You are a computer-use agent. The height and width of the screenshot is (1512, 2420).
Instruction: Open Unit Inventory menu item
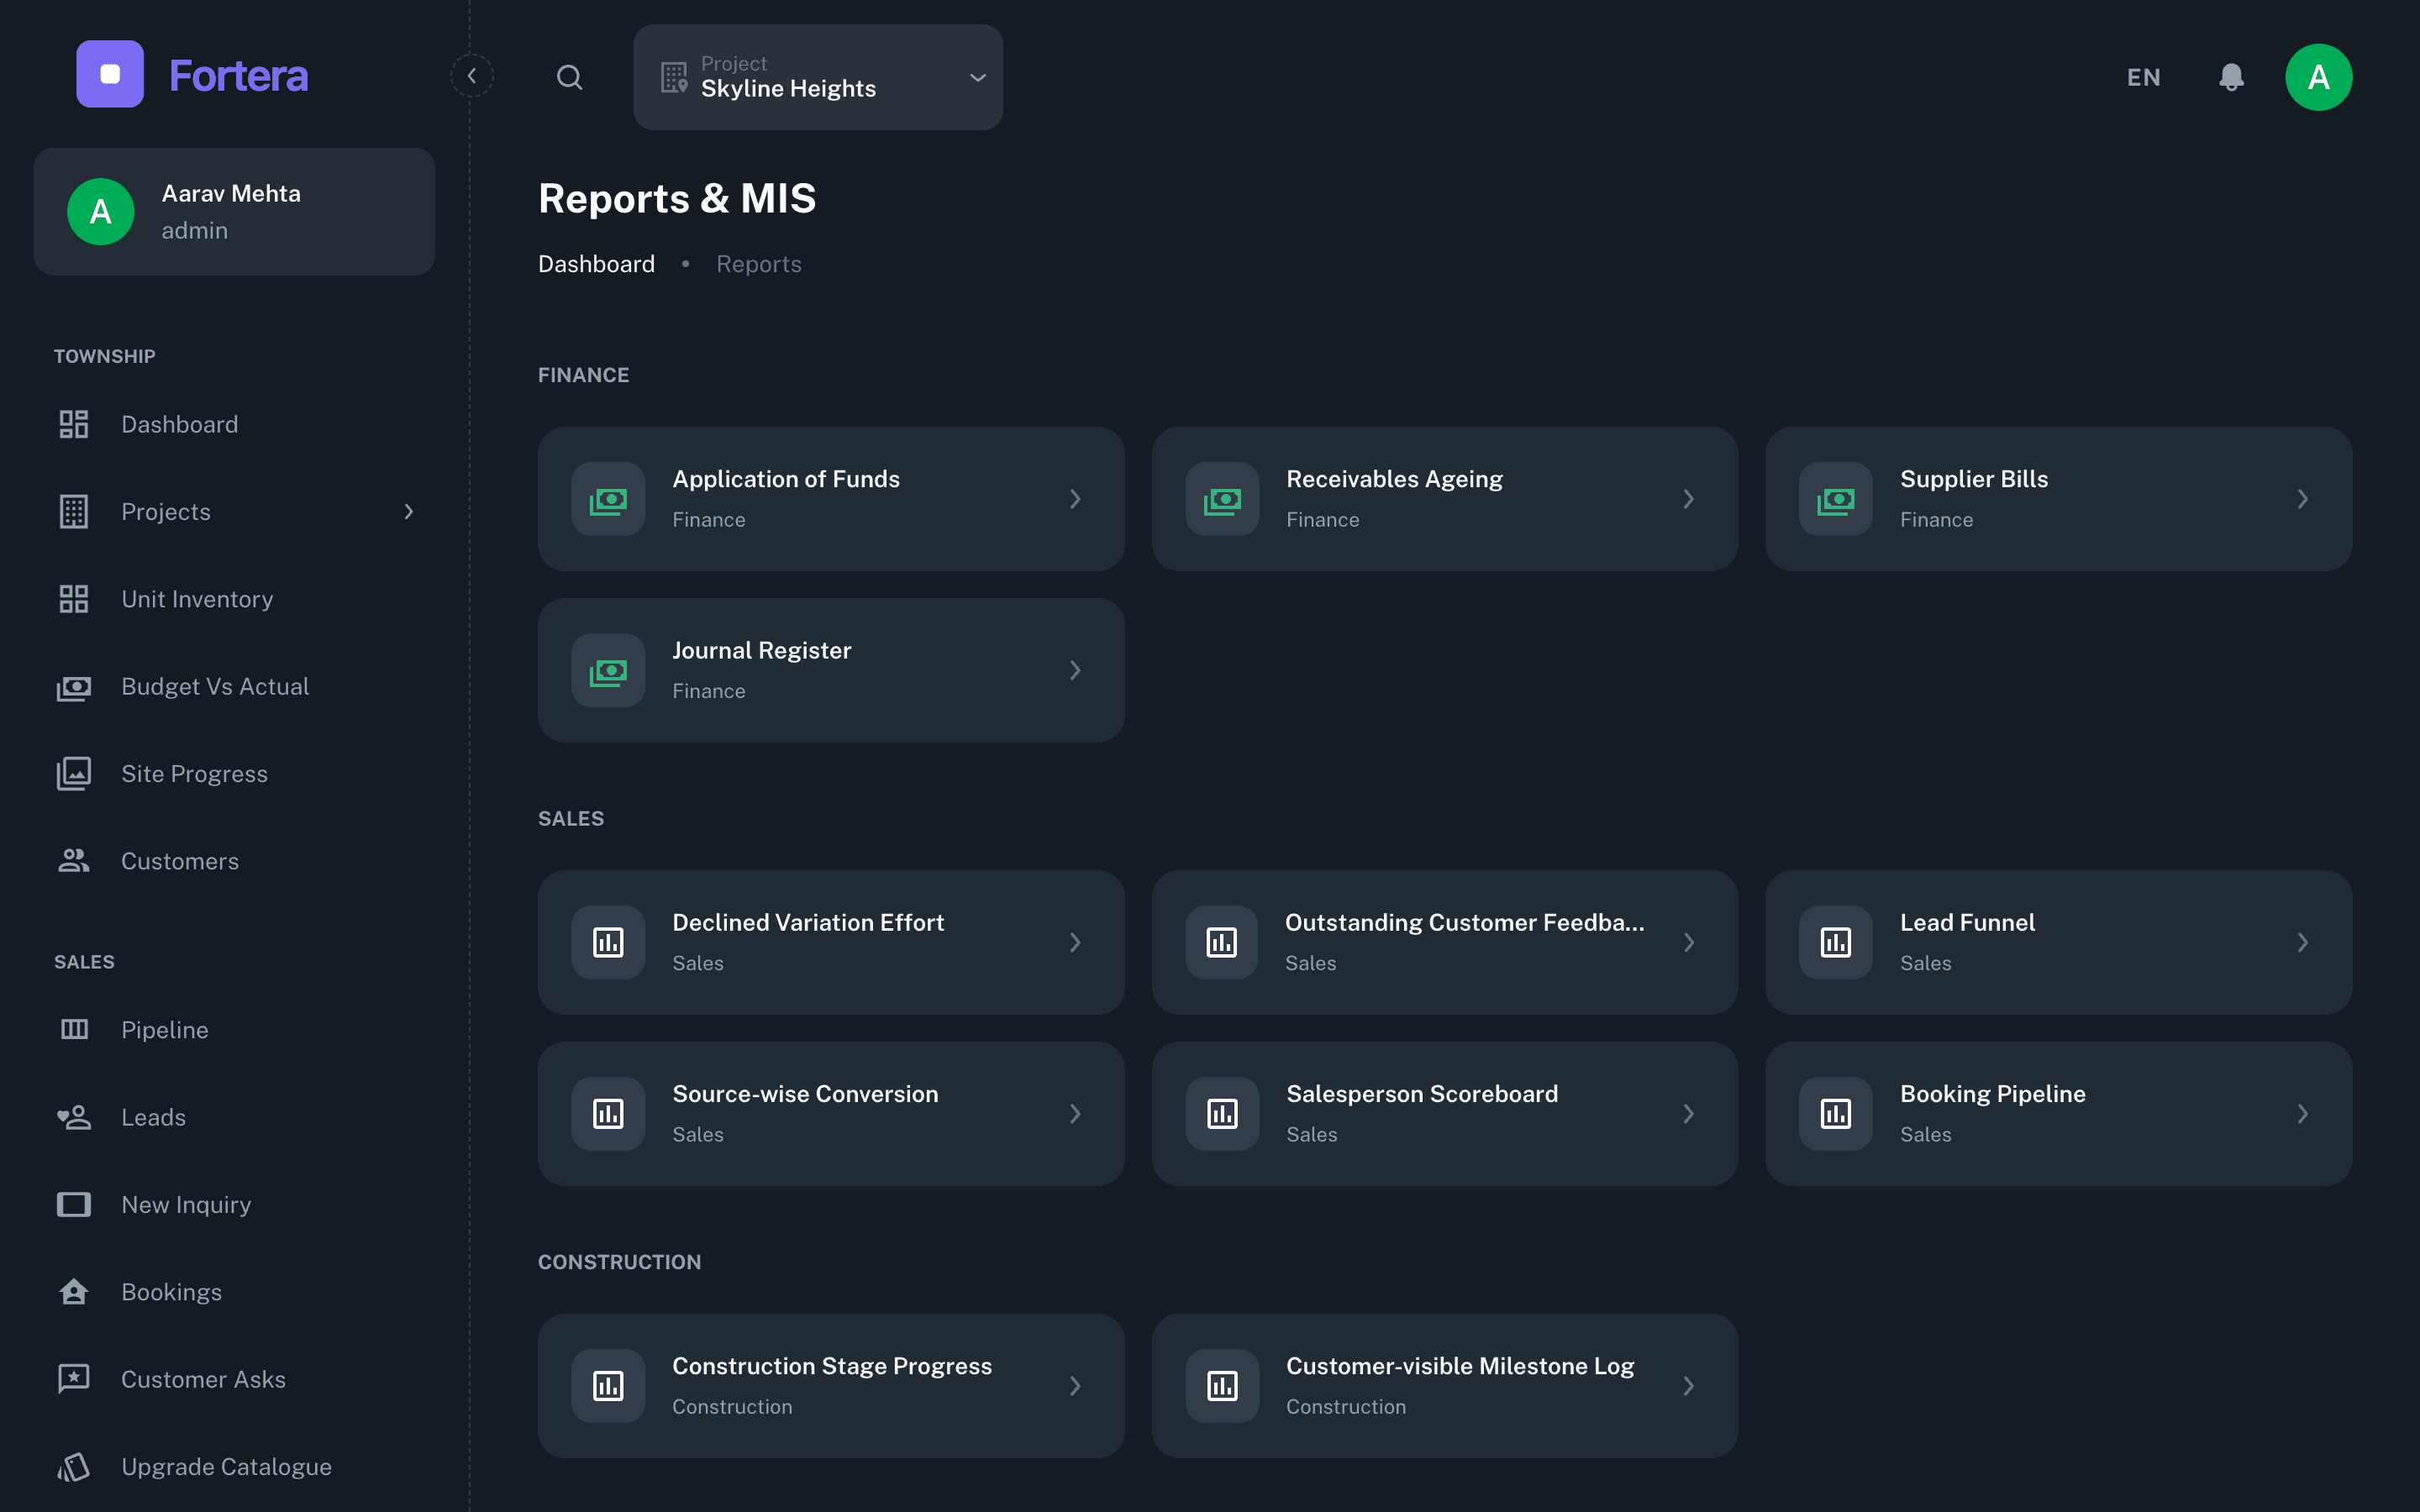[235, 599]
